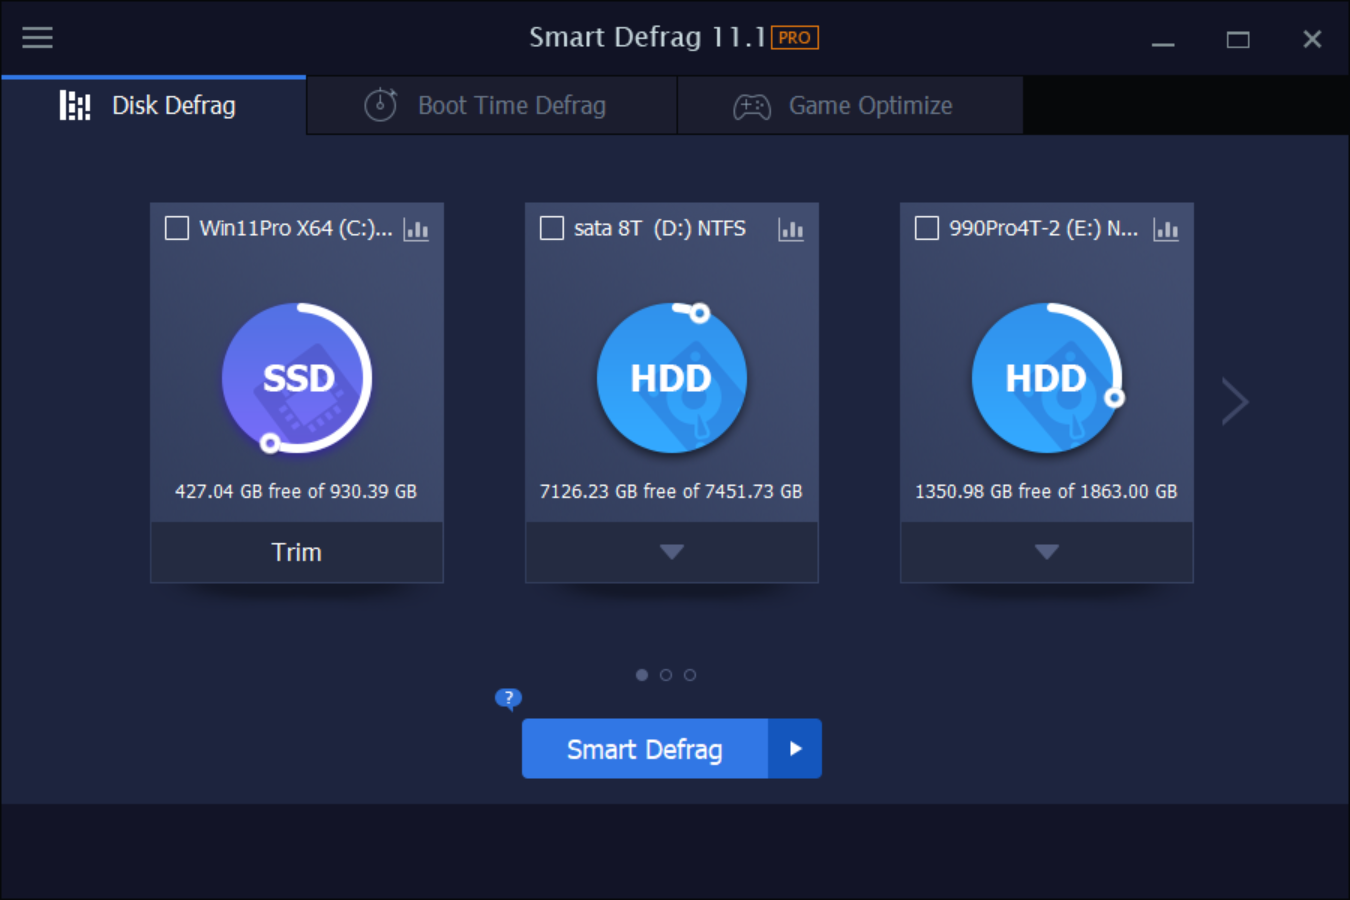Click the Trim button for C: drive
This screenshot has height=900, width=1350.
(x=296, y=552)
